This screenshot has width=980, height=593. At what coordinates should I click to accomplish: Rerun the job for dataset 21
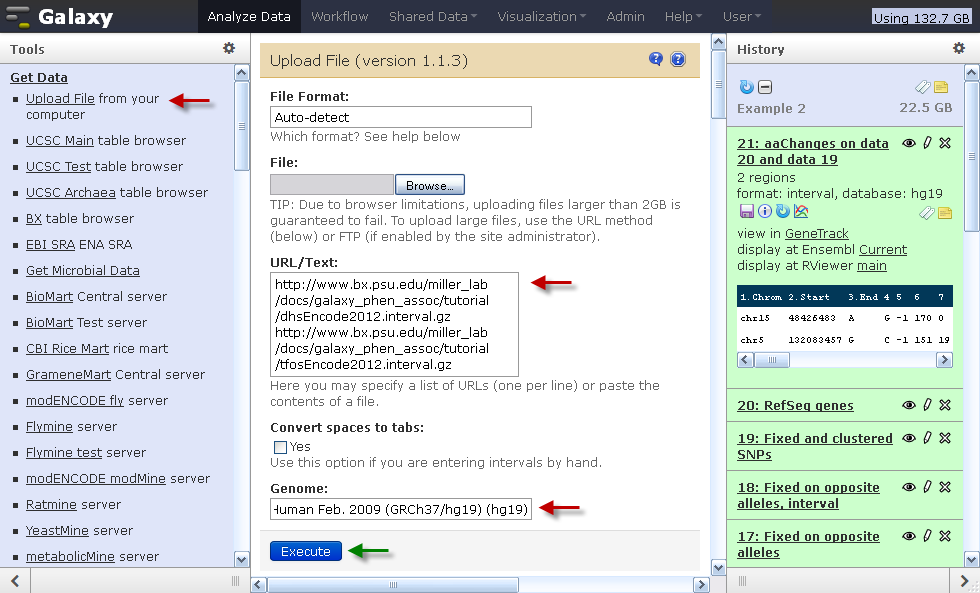782,211
